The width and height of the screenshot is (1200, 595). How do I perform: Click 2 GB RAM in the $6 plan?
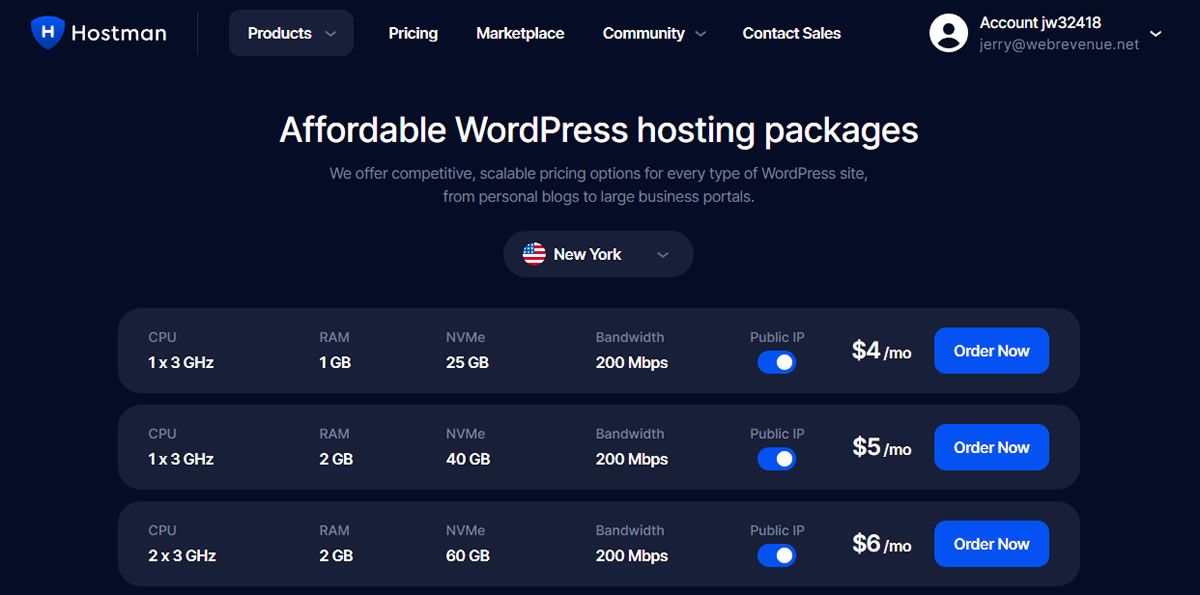336,555
